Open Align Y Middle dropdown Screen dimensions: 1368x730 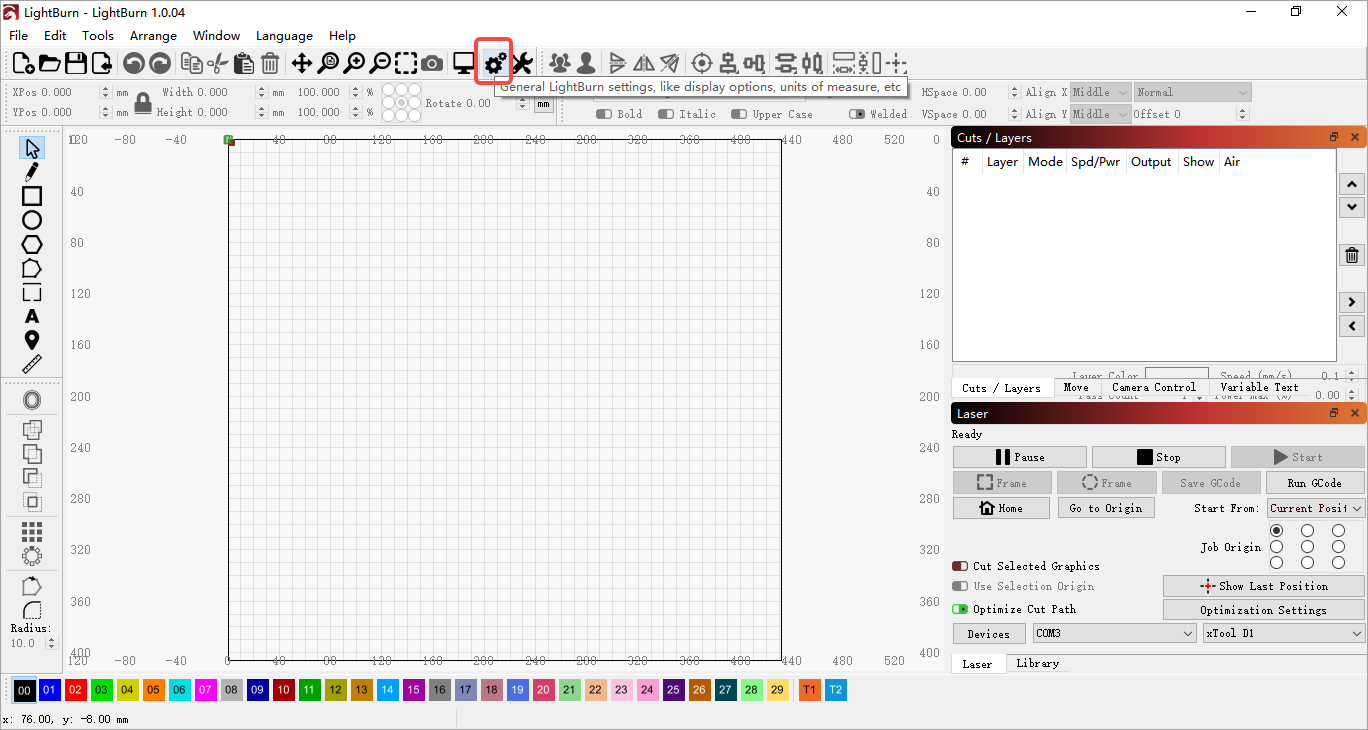(x=1100, y=114)
